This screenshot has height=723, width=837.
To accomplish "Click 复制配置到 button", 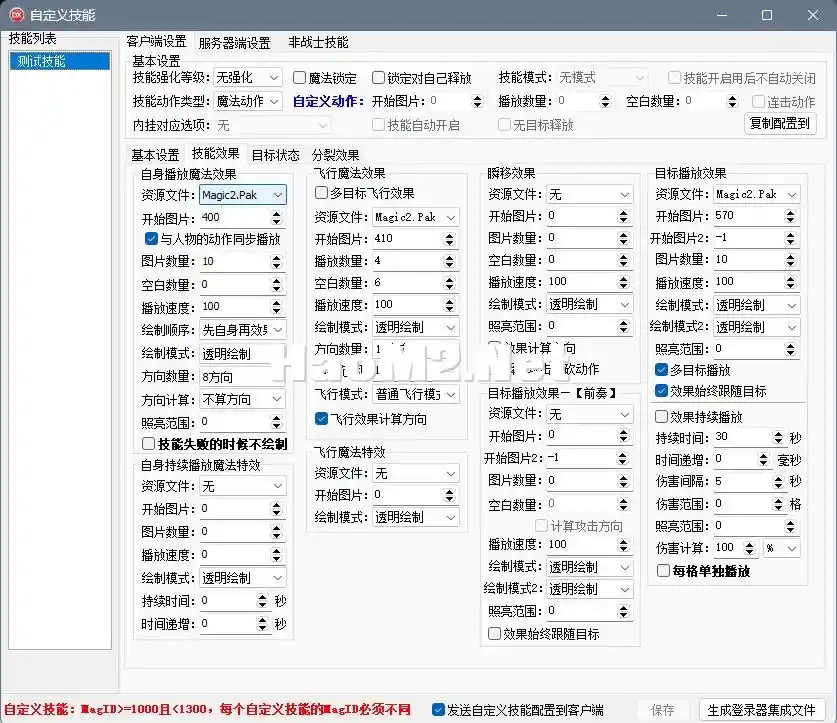I will click(779, 124).
